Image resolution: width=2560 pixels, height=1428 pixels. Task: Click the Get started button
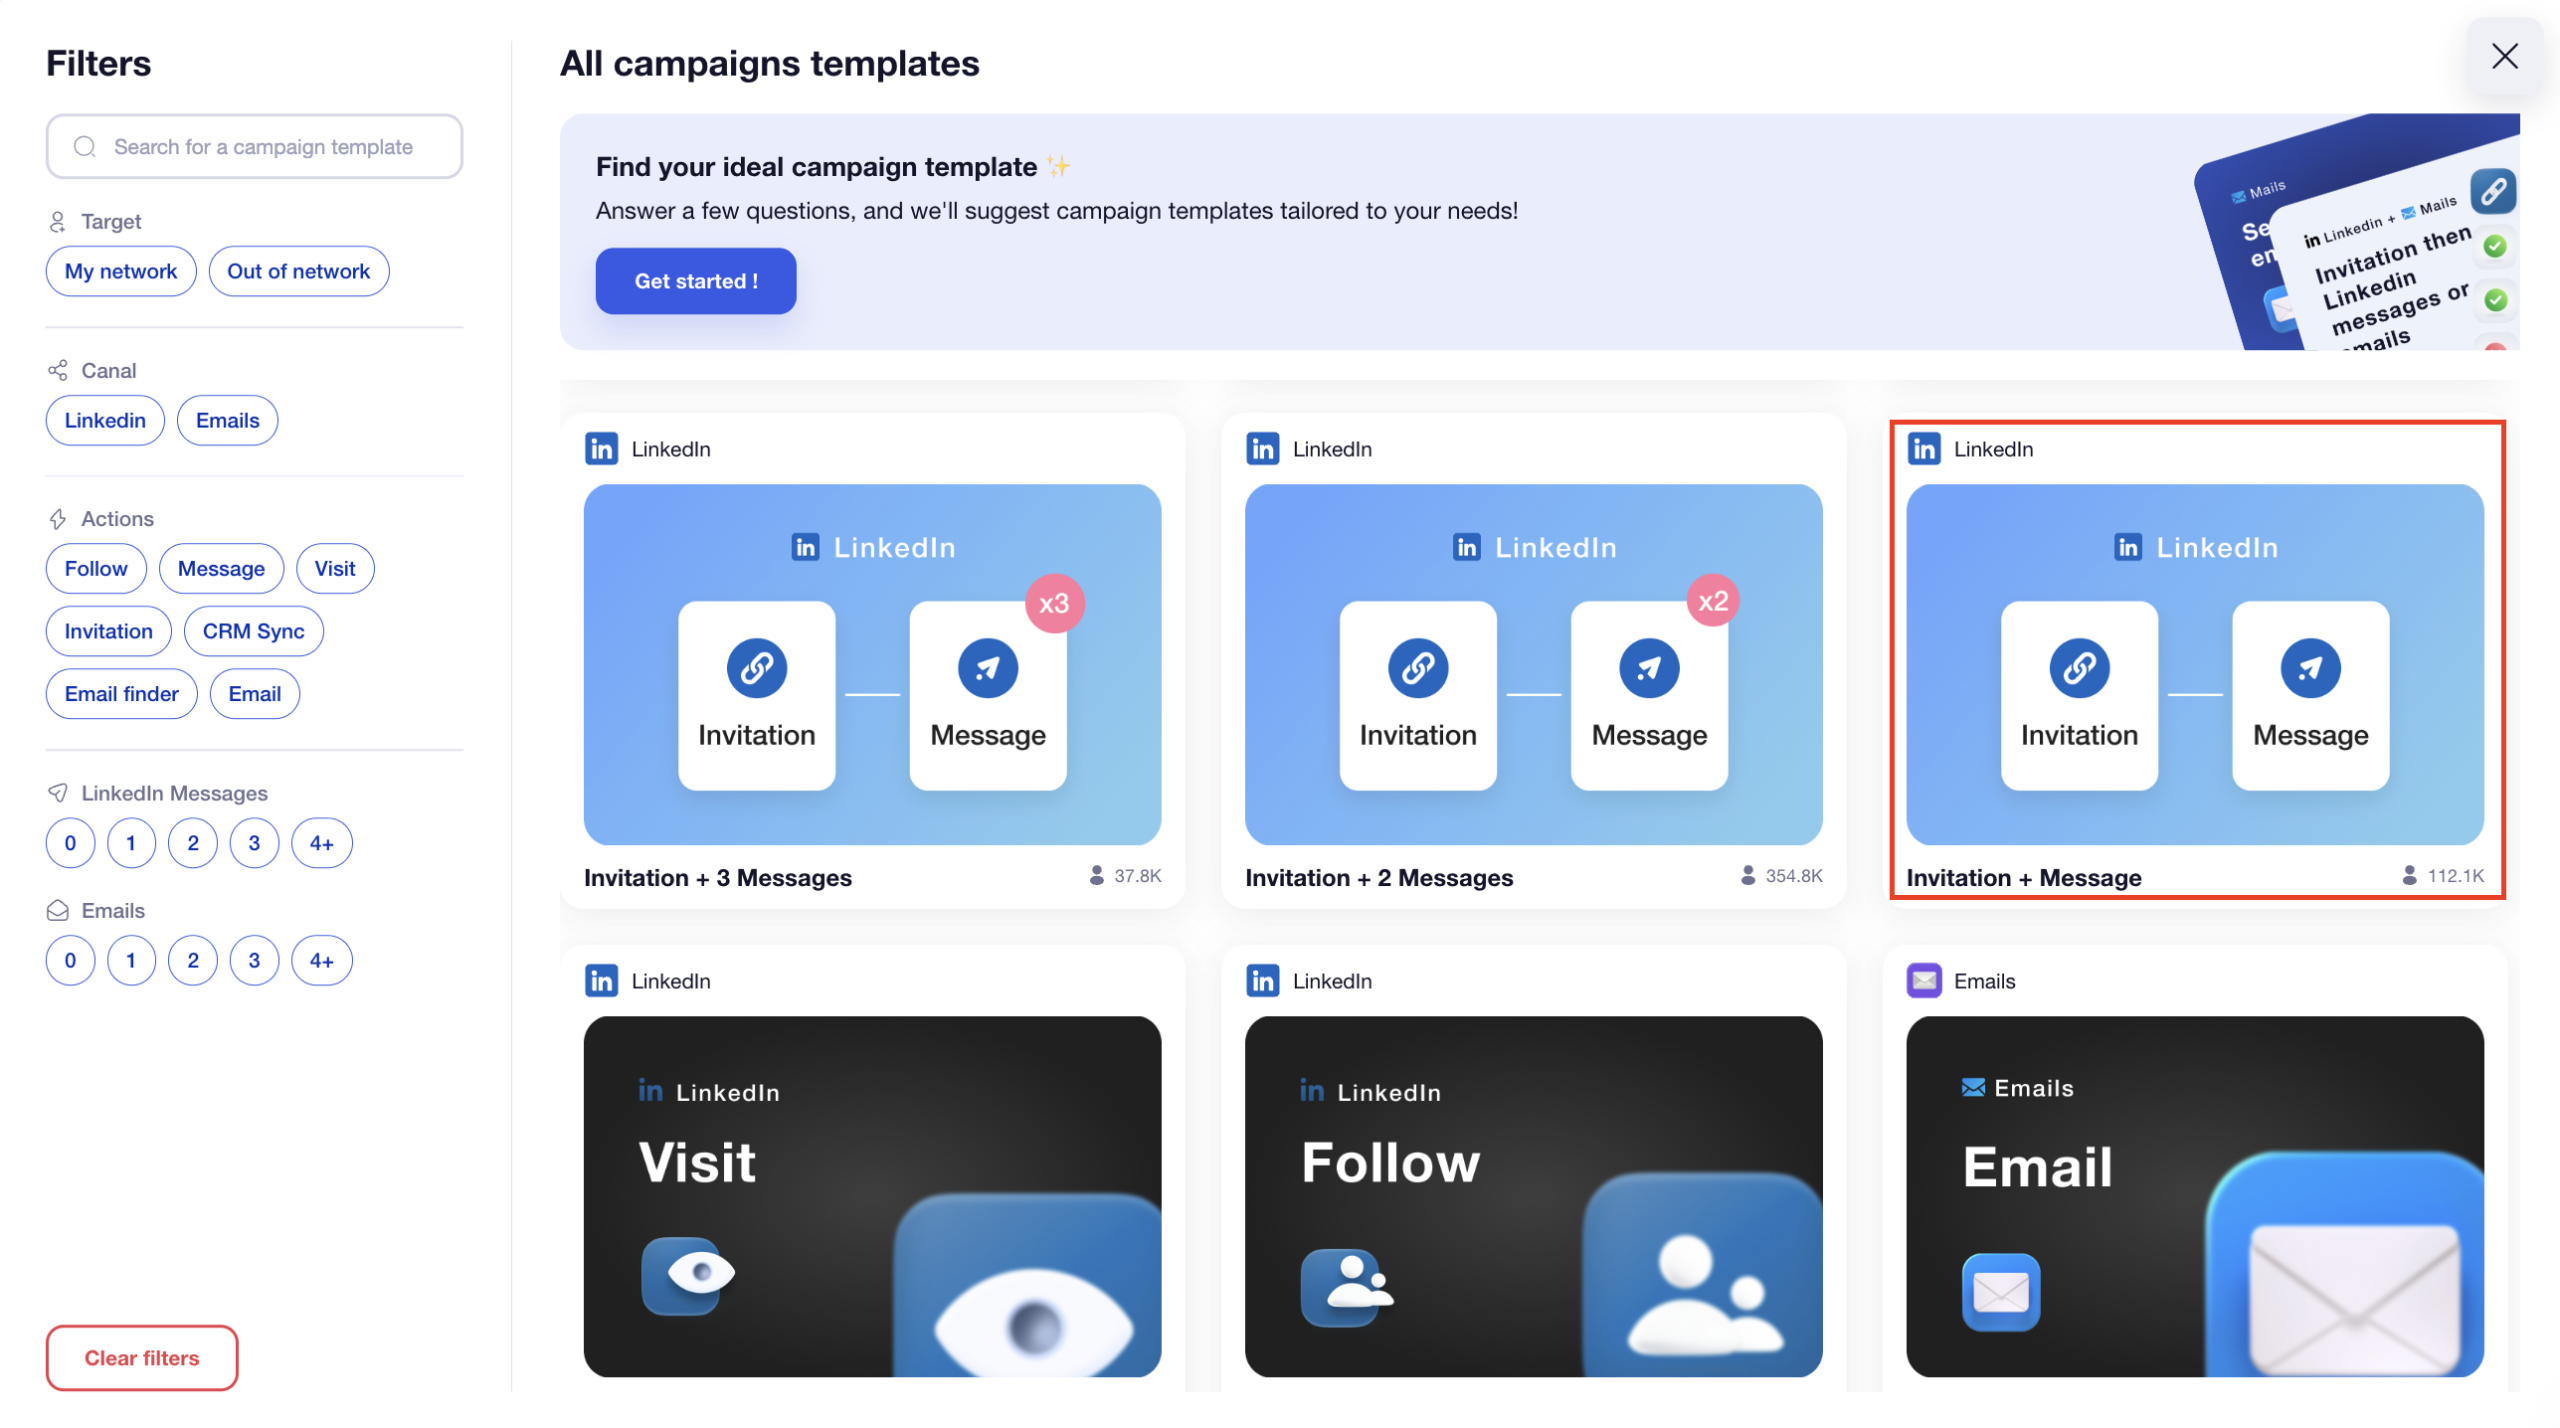(x=695, y=281)
